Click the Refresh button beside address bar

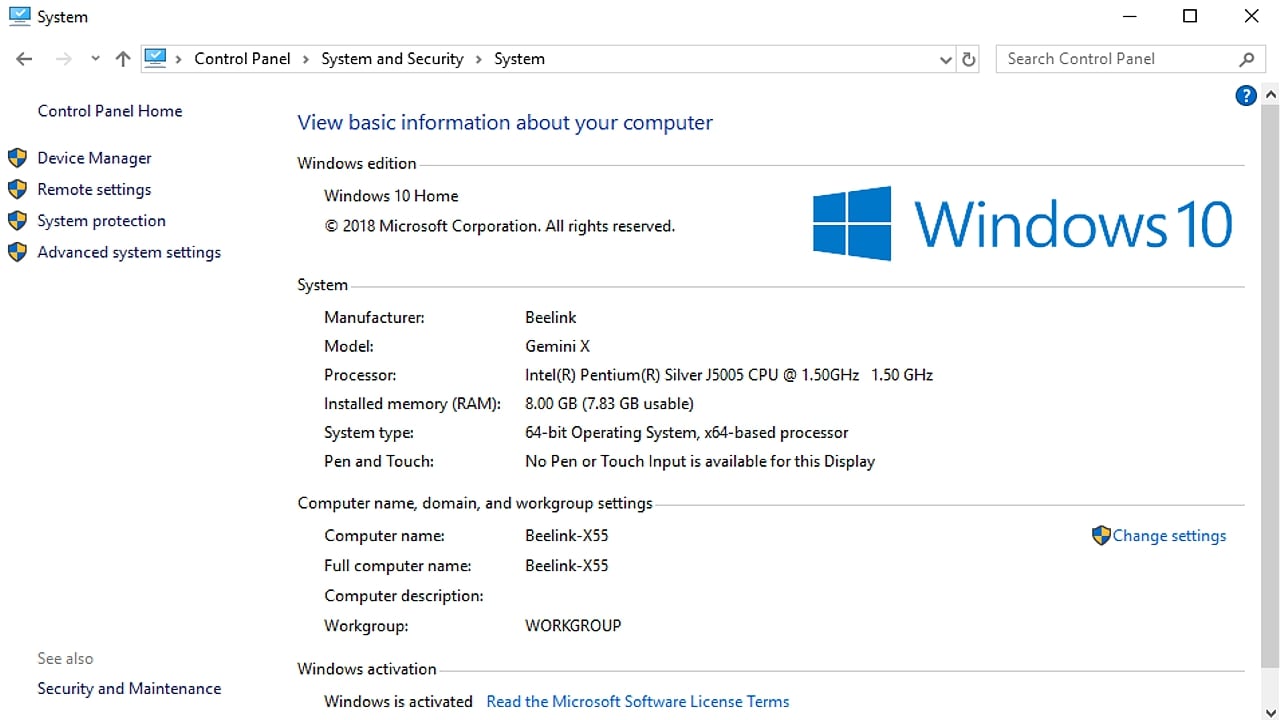968,59
